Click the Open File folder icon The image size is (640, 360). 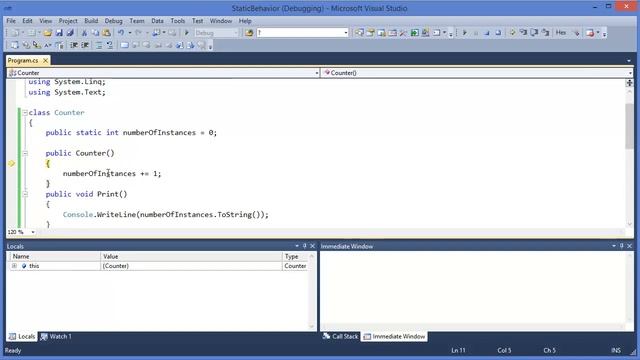click(x=48, y=33)
